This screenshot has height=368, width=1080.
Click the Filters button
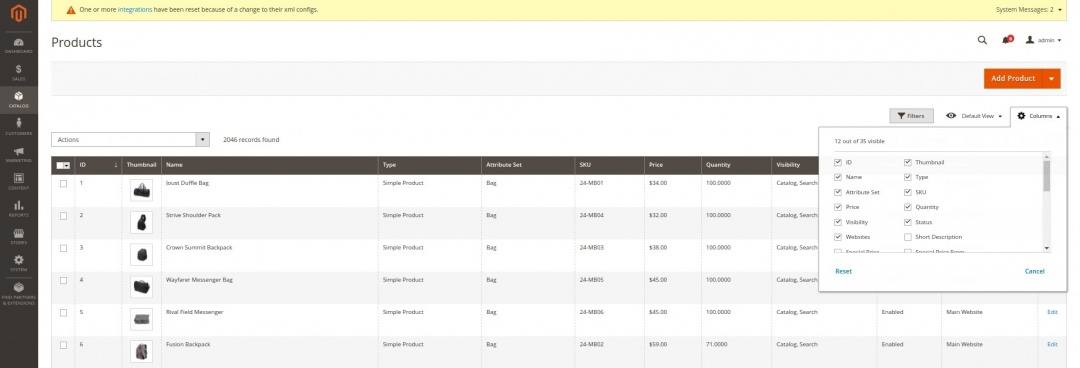(911, 116)
